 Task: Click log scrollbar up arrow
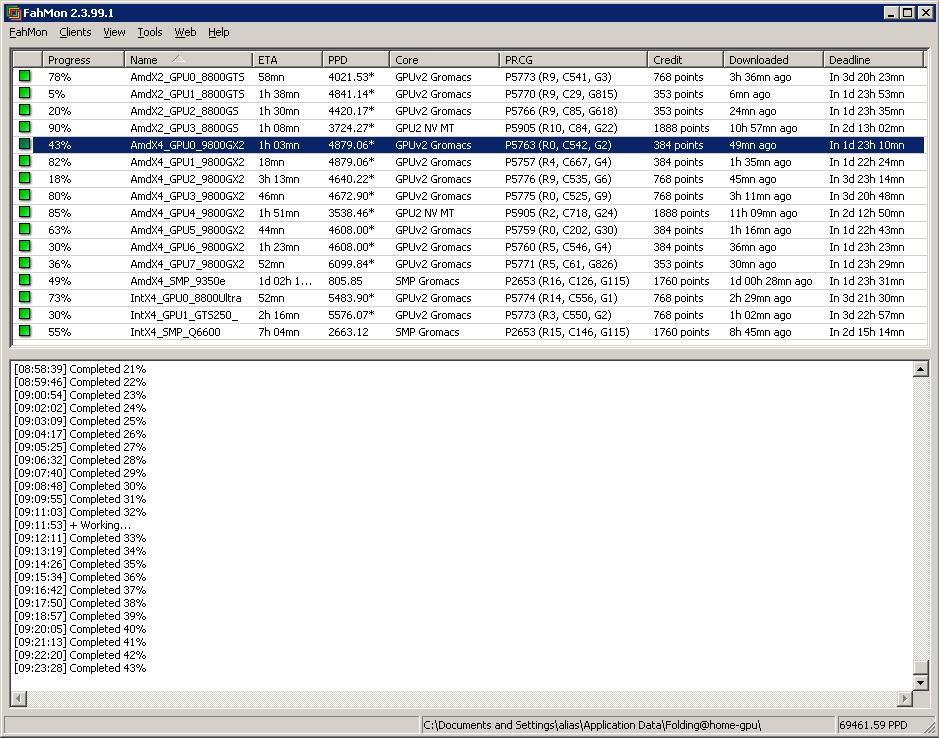pos(920,369)
